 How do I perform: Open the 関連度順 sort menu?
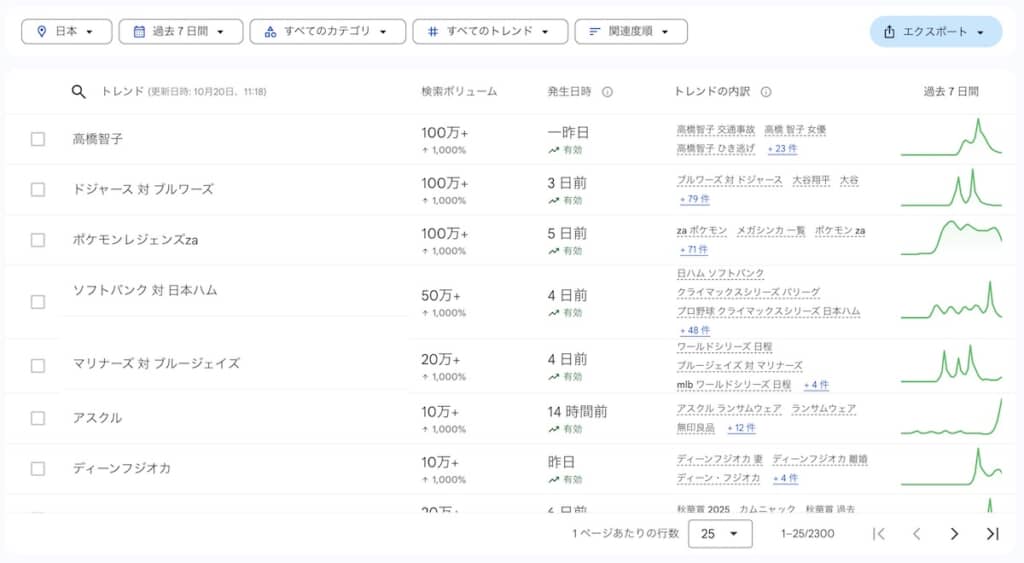coord(630,32)
